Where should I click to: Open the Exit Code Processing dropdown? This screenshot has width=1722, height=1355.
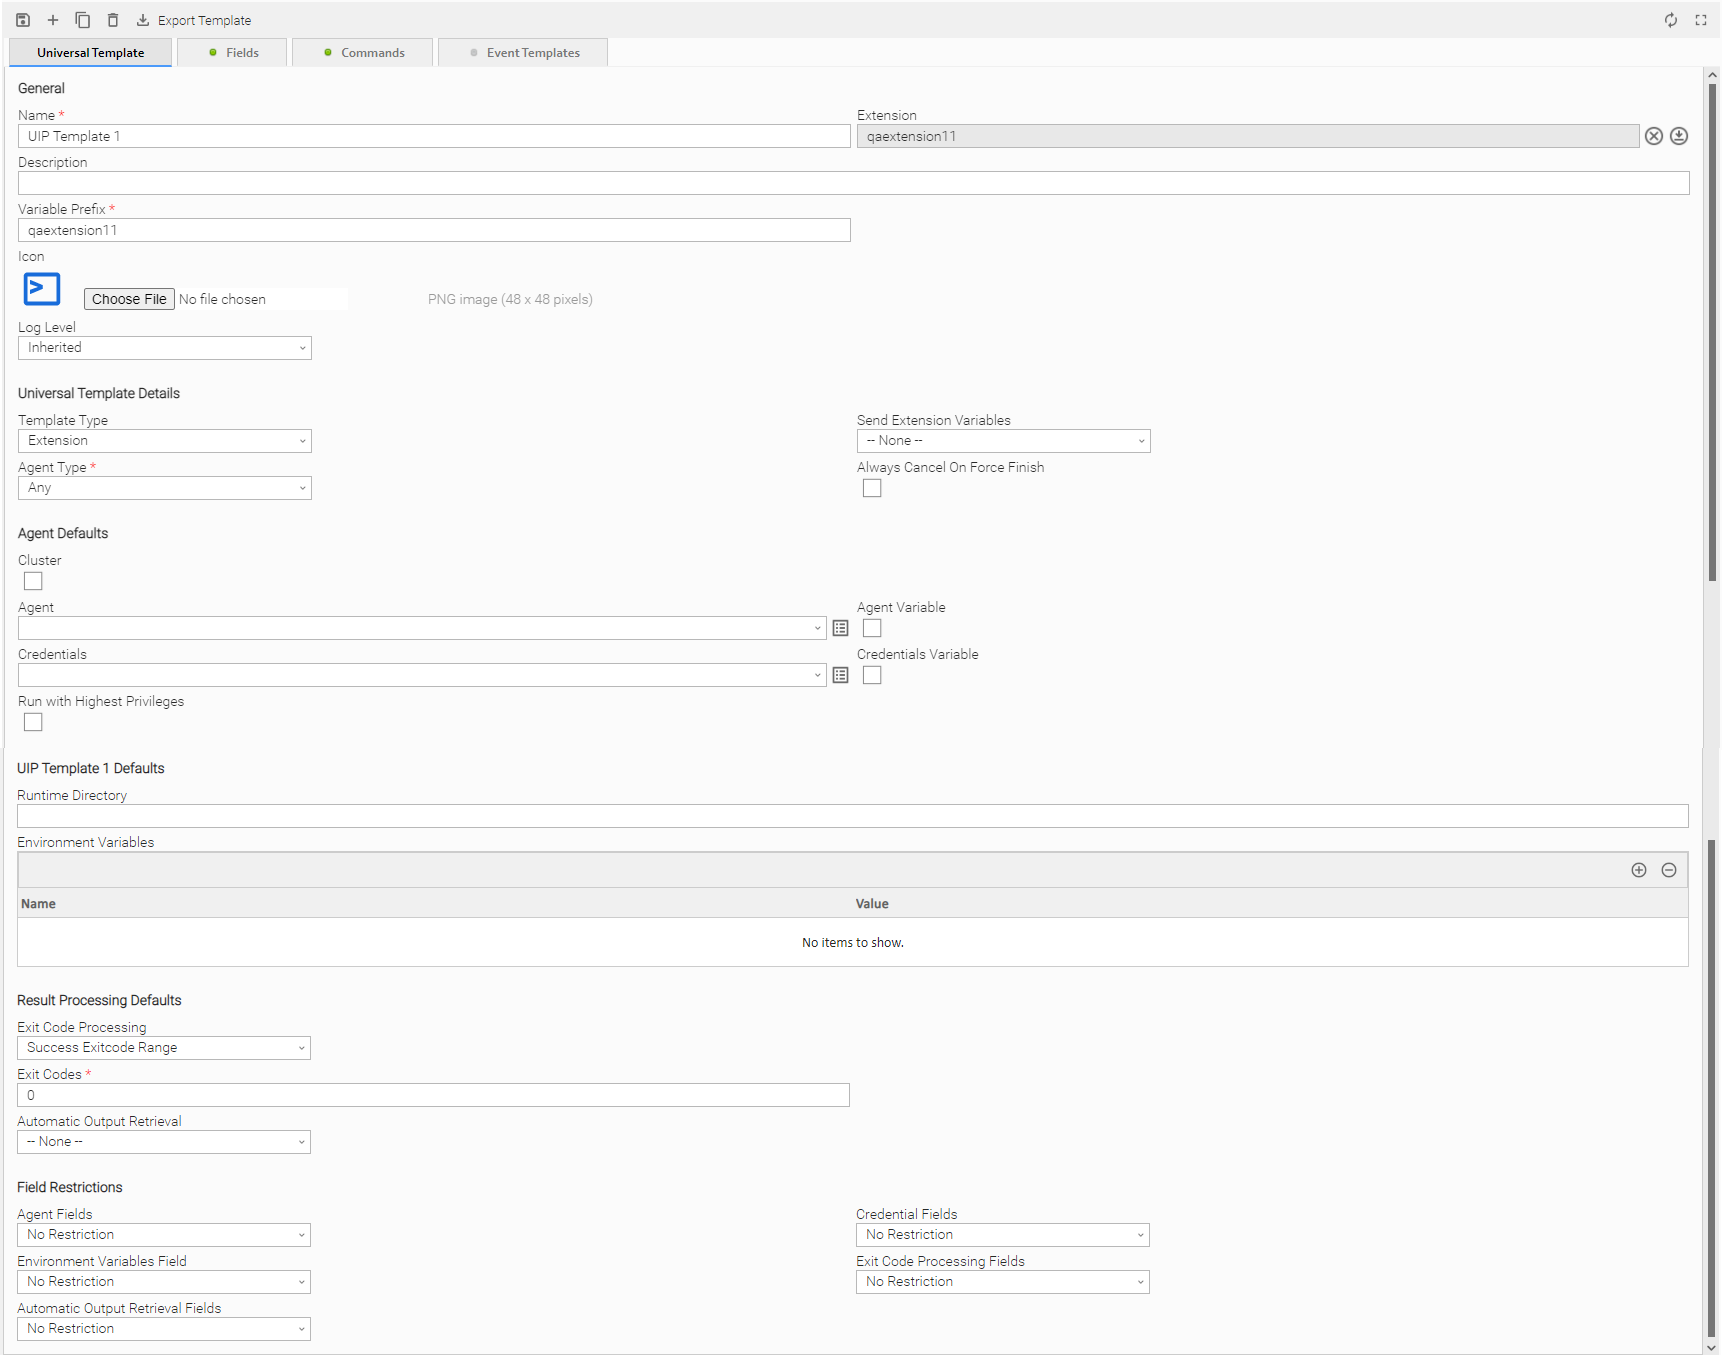(164, 1048)
